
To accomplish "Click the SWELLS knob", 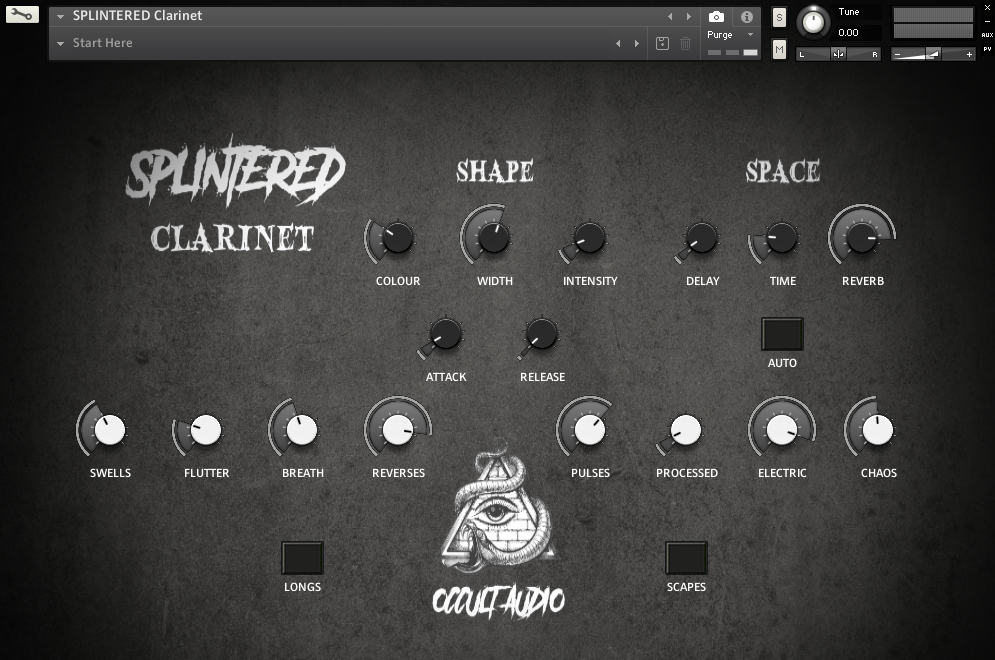I will [x=110, y=430].
